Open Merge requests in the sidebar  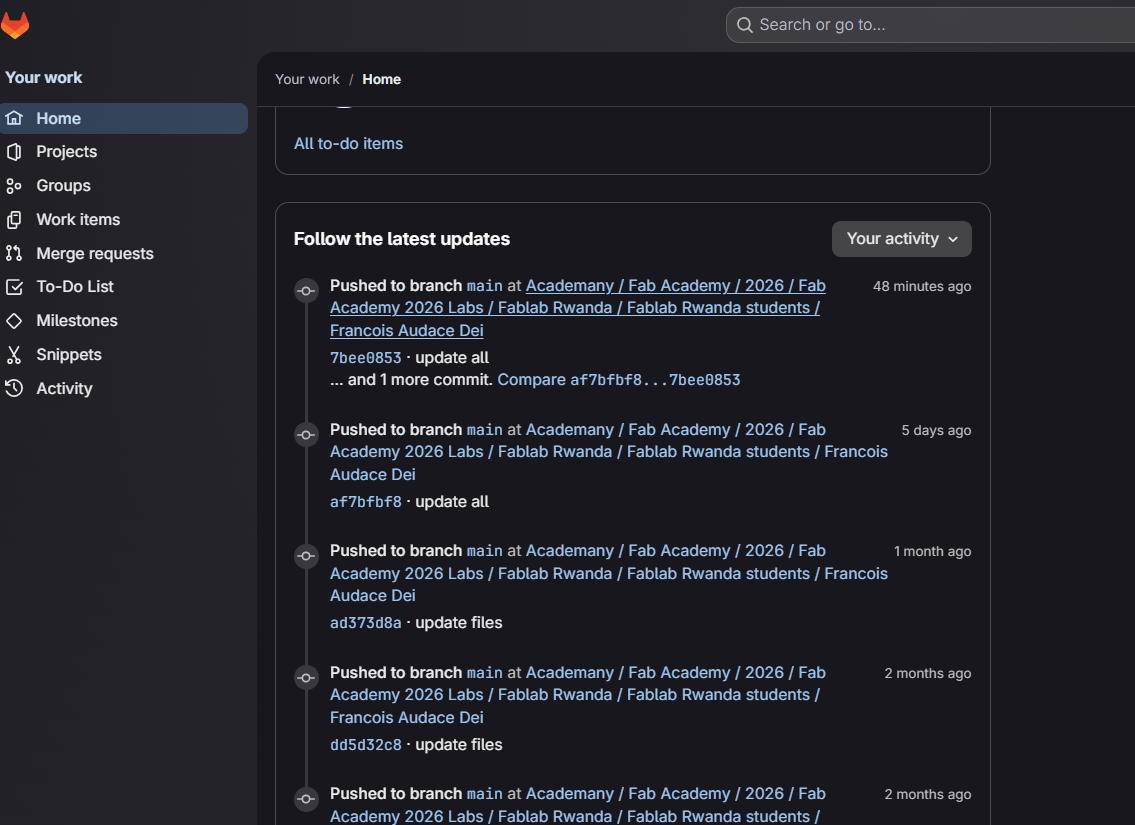124,253
